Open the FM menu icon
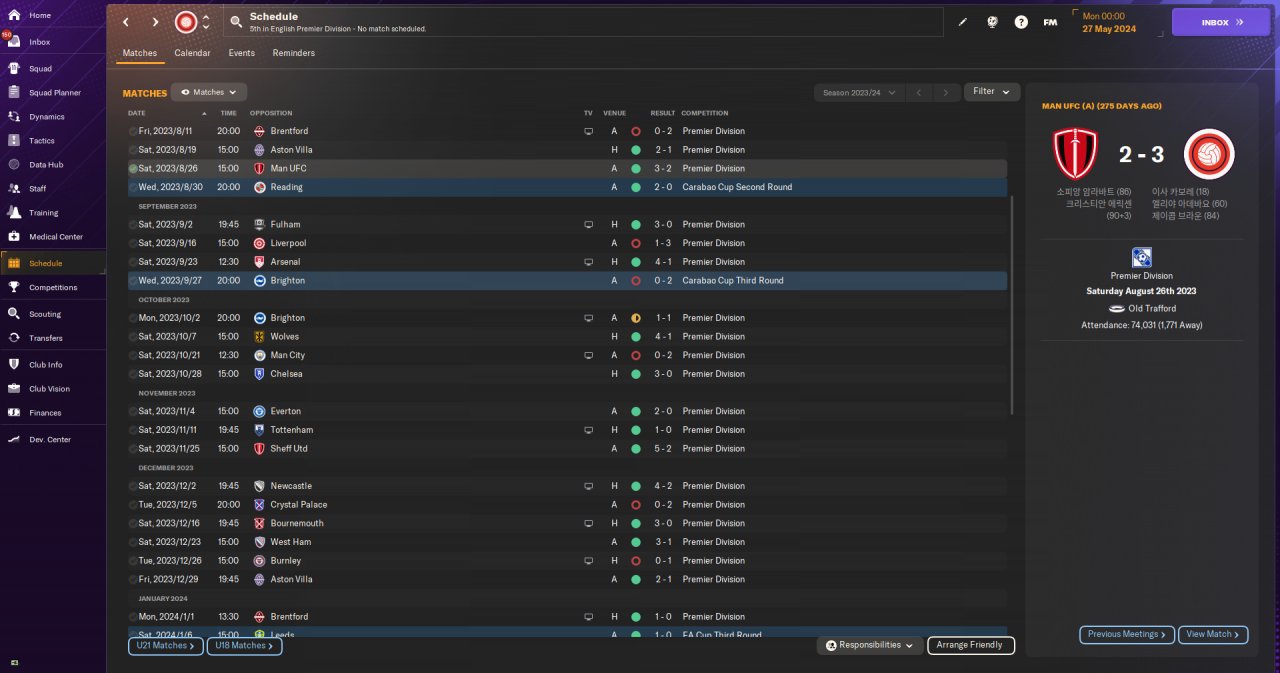 (x=1050, y=22)
